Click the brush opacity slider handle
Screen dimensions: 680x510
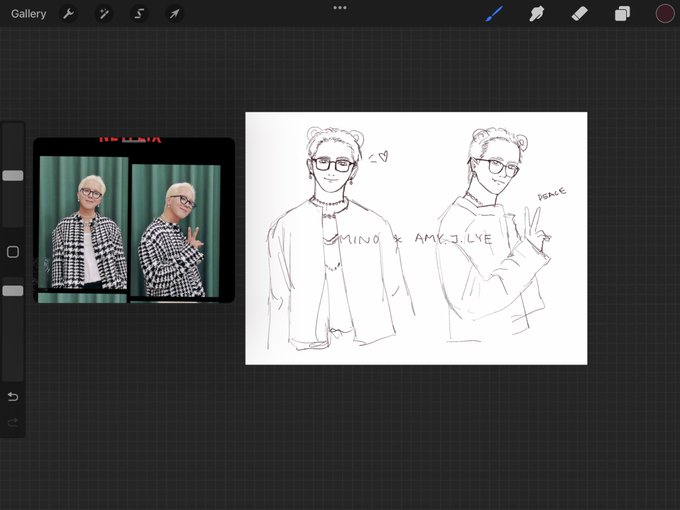coord(13,291)
